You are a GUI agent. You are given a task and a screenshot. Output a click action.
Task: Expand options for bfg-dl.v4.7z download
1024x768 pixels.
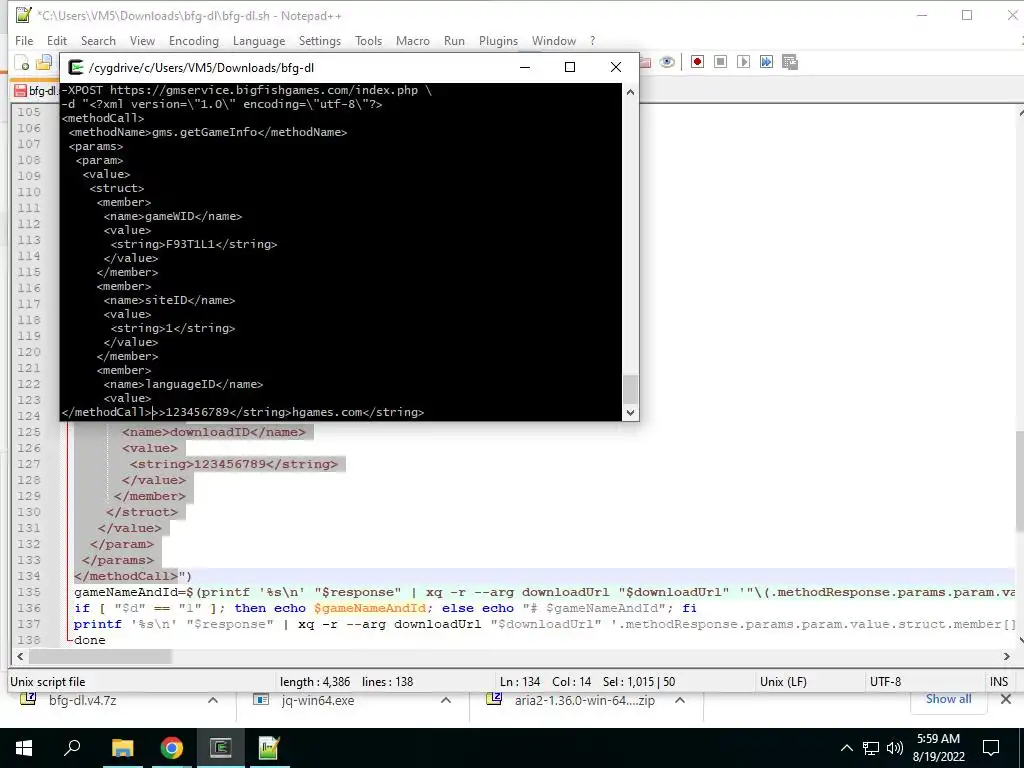point(213,700)
